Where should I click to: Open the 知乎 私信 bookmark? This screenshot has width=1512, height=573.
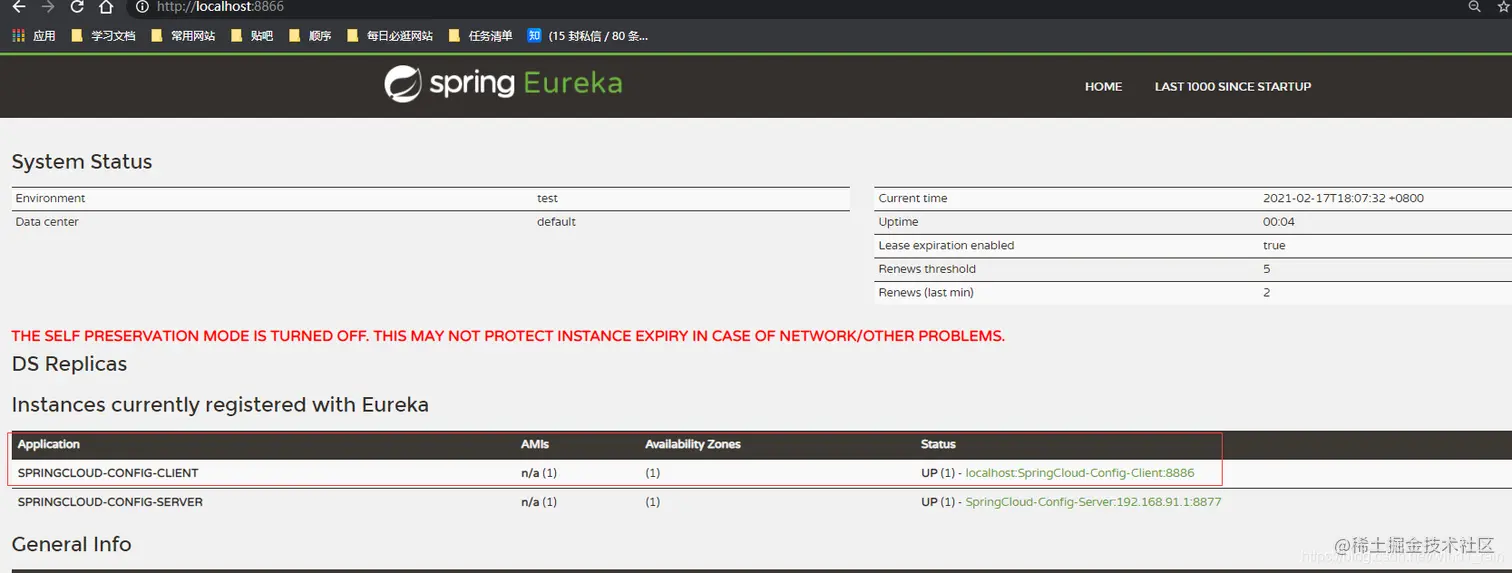pyautogui.click(x=588, y=36)
